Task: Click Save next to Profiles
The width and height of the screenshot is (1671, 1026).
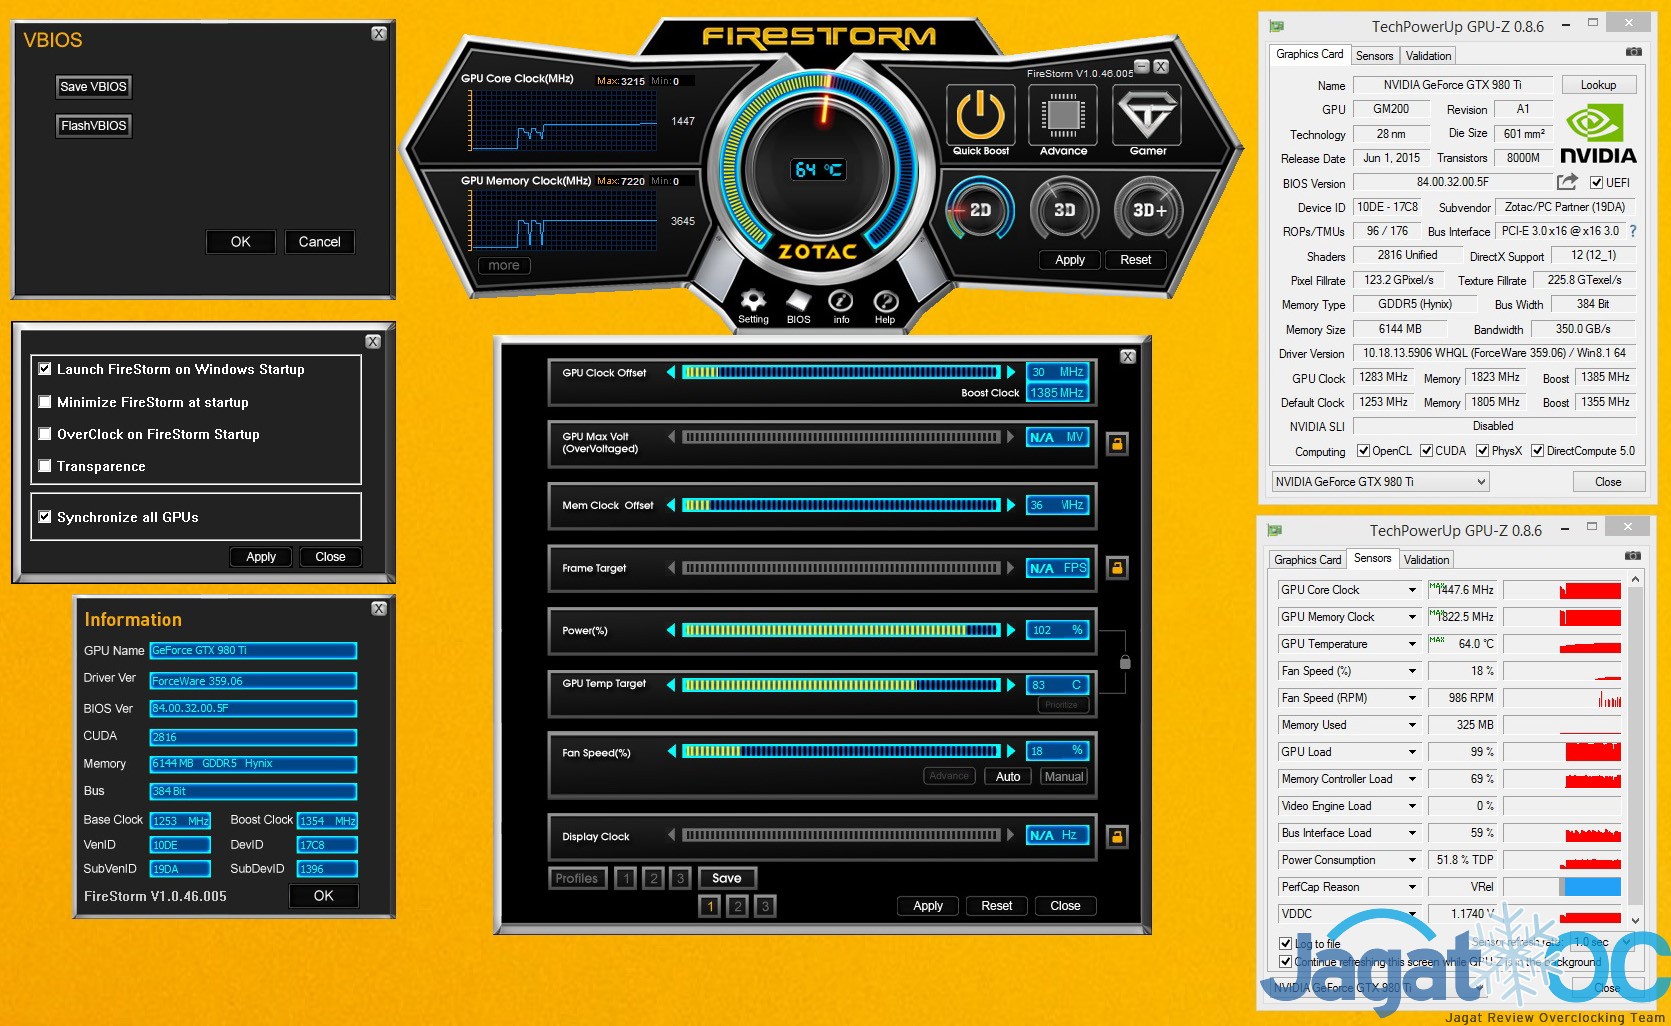Action: coord(727,878)
